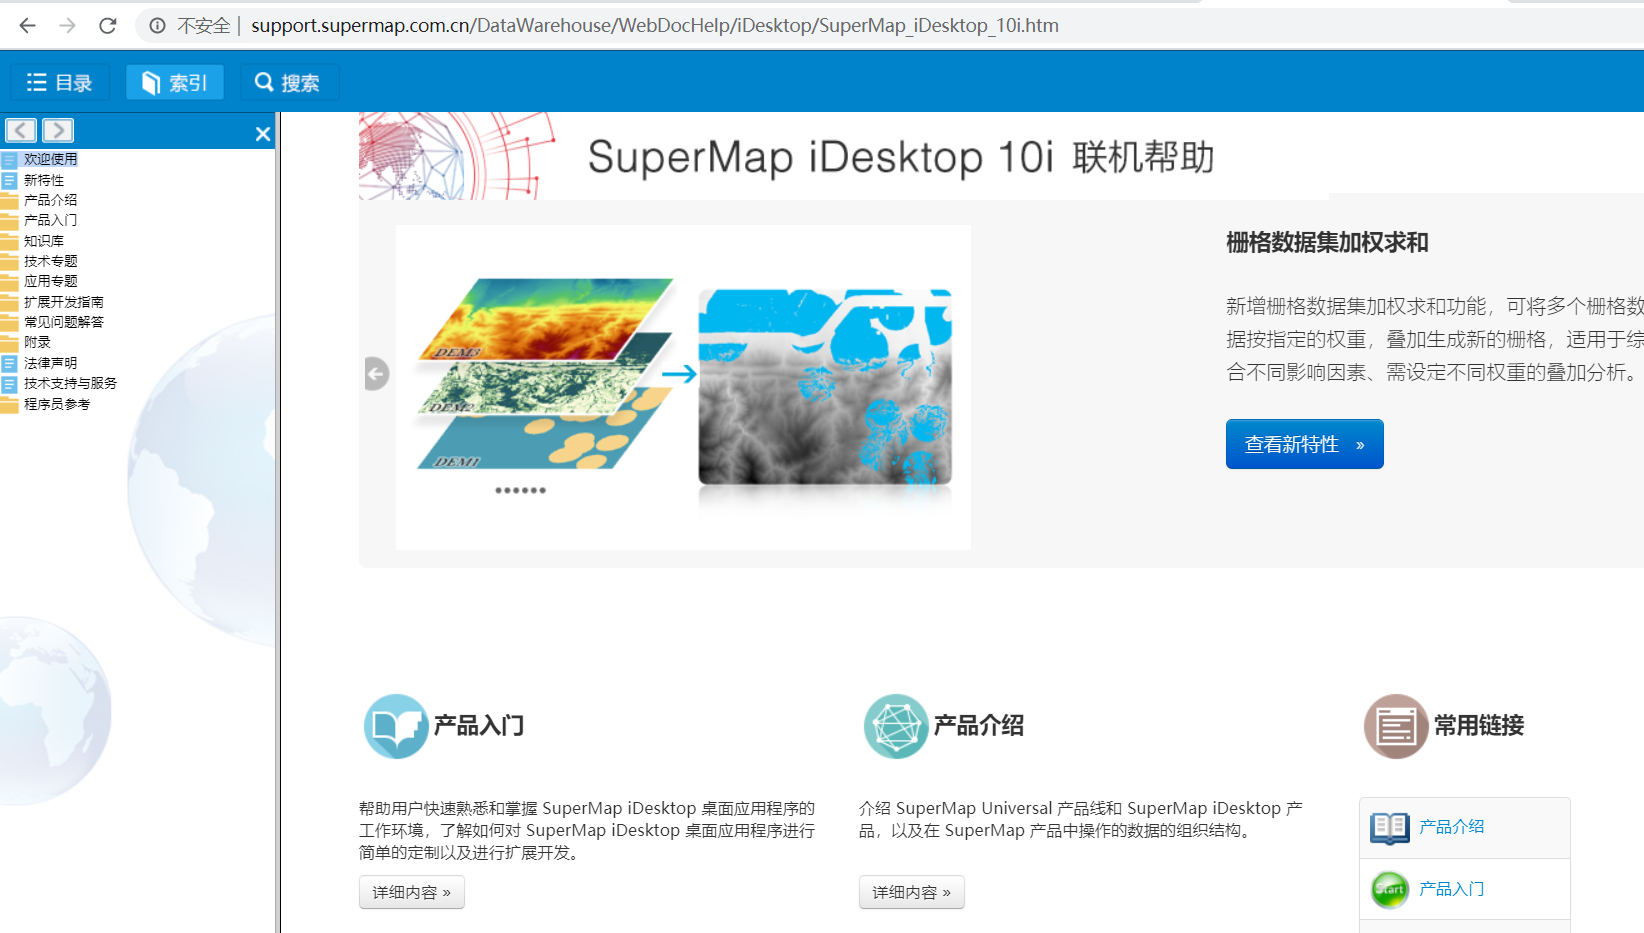This screenshot has width=1644, height=933.
Task: Open the 搜索 search tab
Action: [288, 82]
